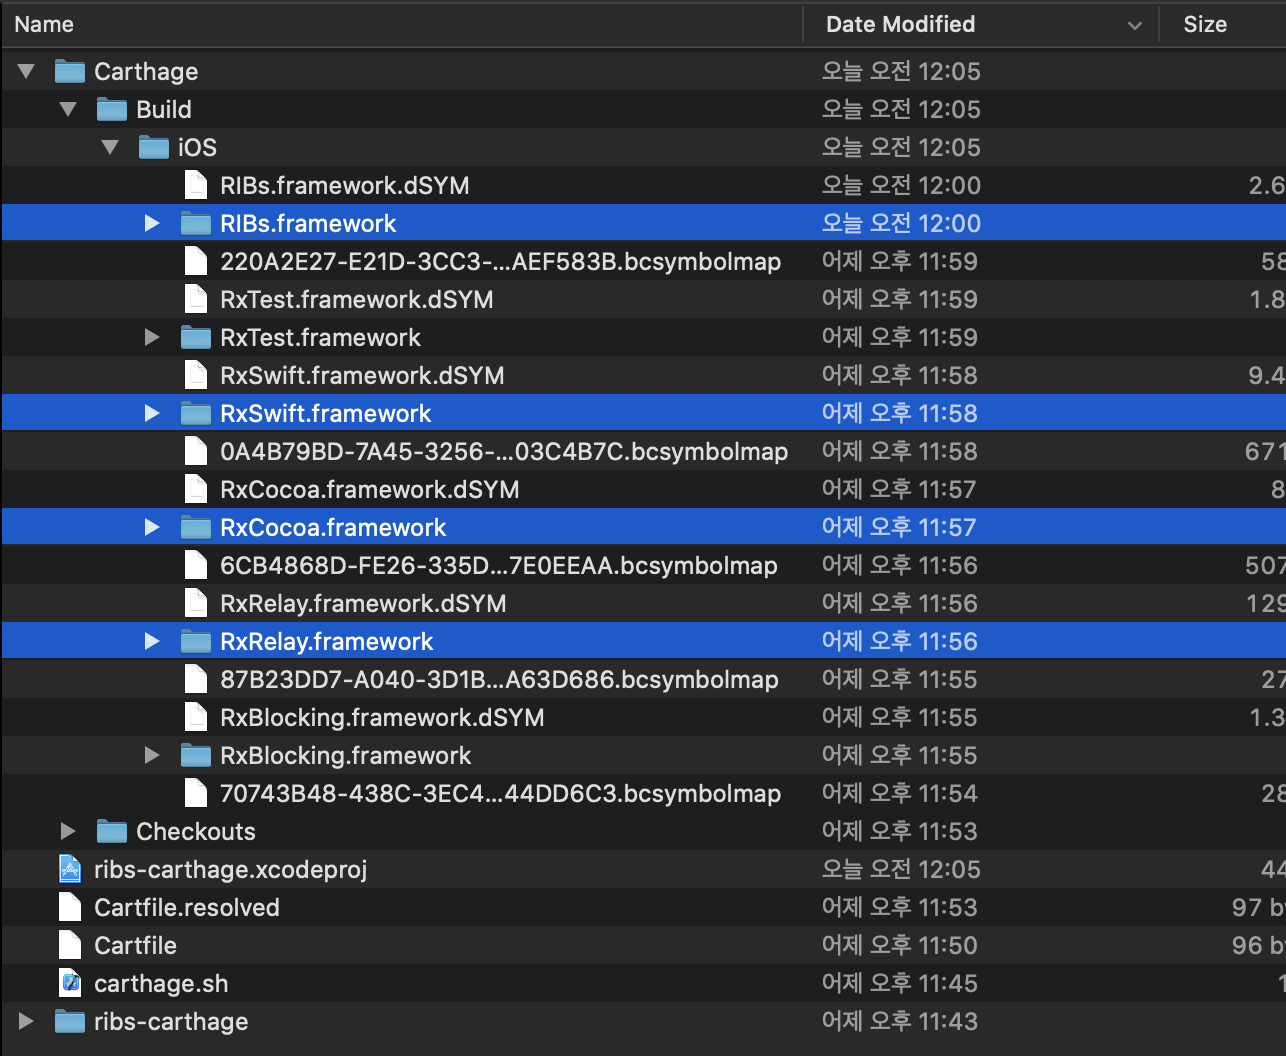
Task: Click RIBs.framework folder icon
Action: pyautogui.click(x=196, y=223)
